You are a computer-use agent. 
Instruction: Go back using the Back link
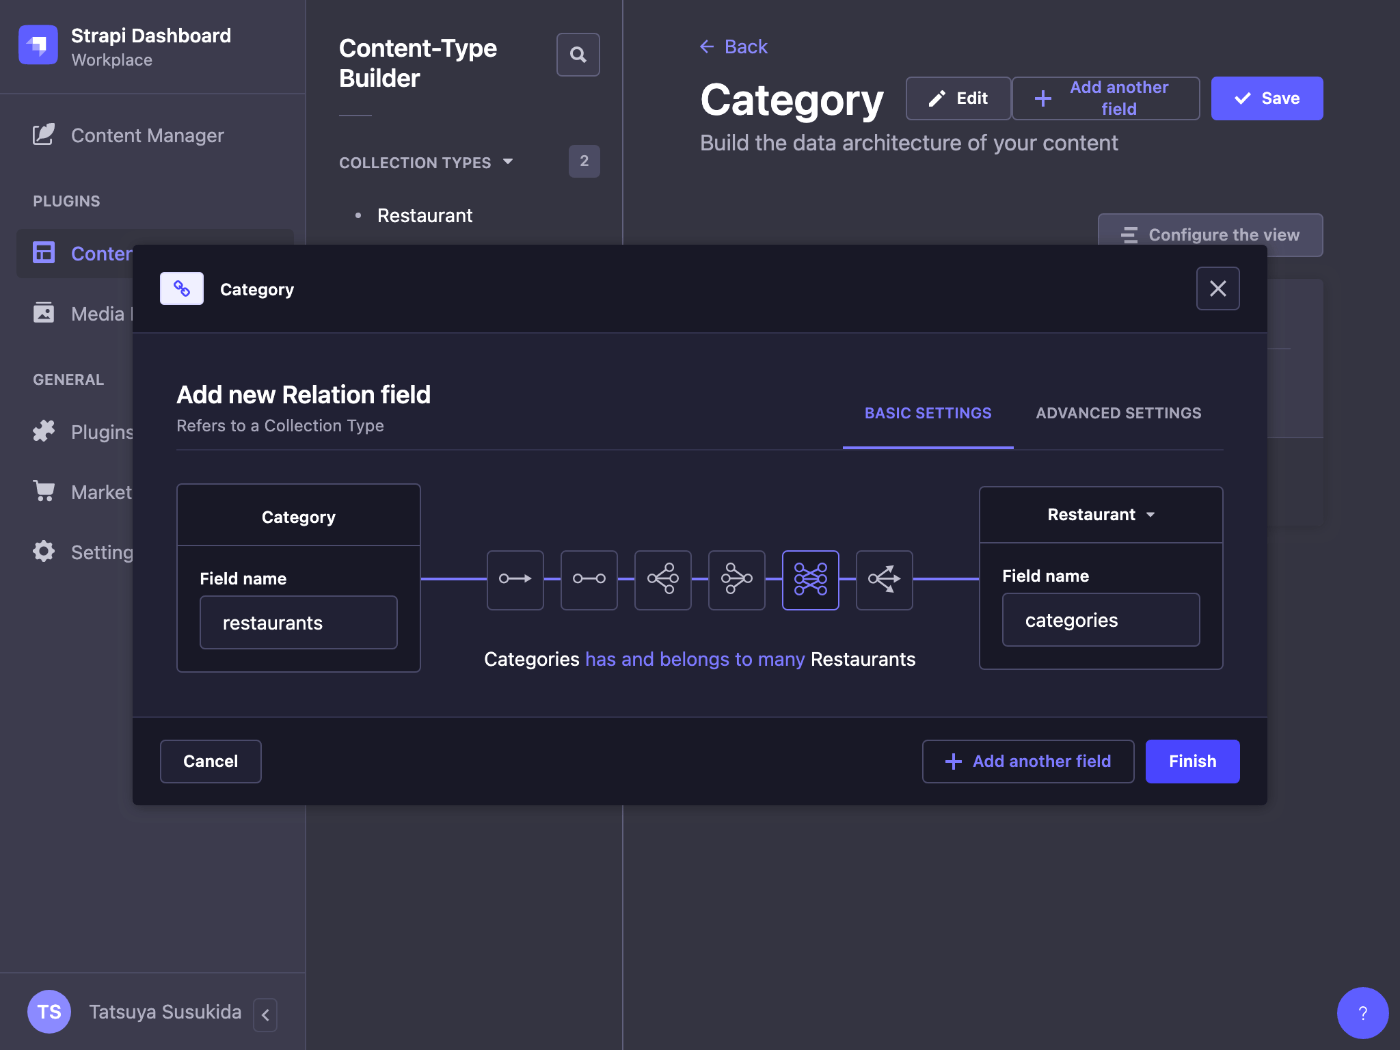733,47
